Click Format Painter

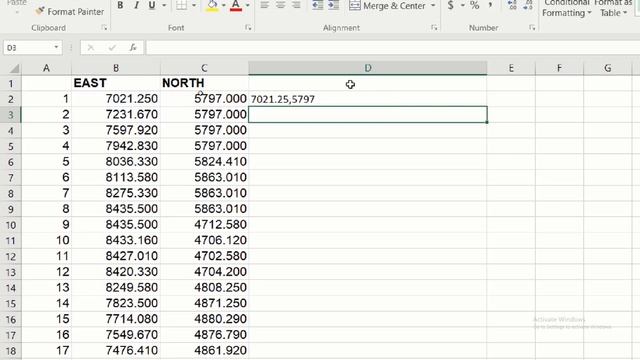pos(70,11)
